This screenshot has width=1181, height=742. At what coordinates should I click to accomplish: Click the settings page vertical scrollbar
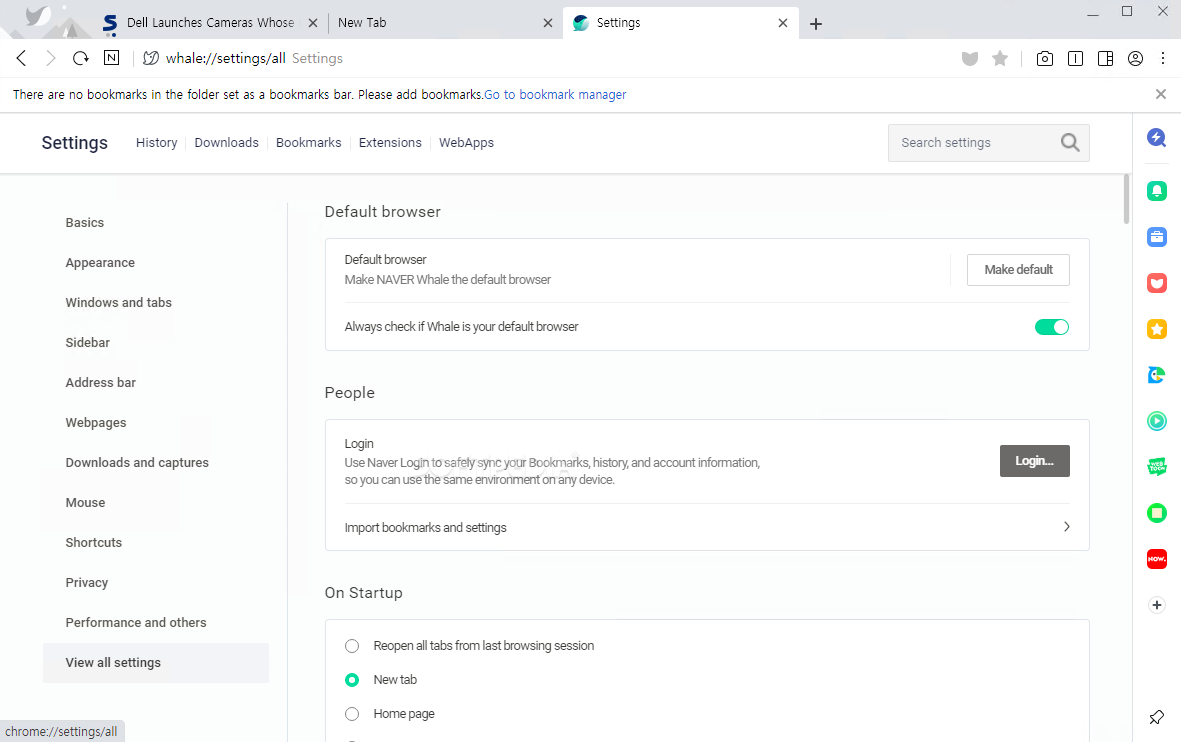(1126, 199)
